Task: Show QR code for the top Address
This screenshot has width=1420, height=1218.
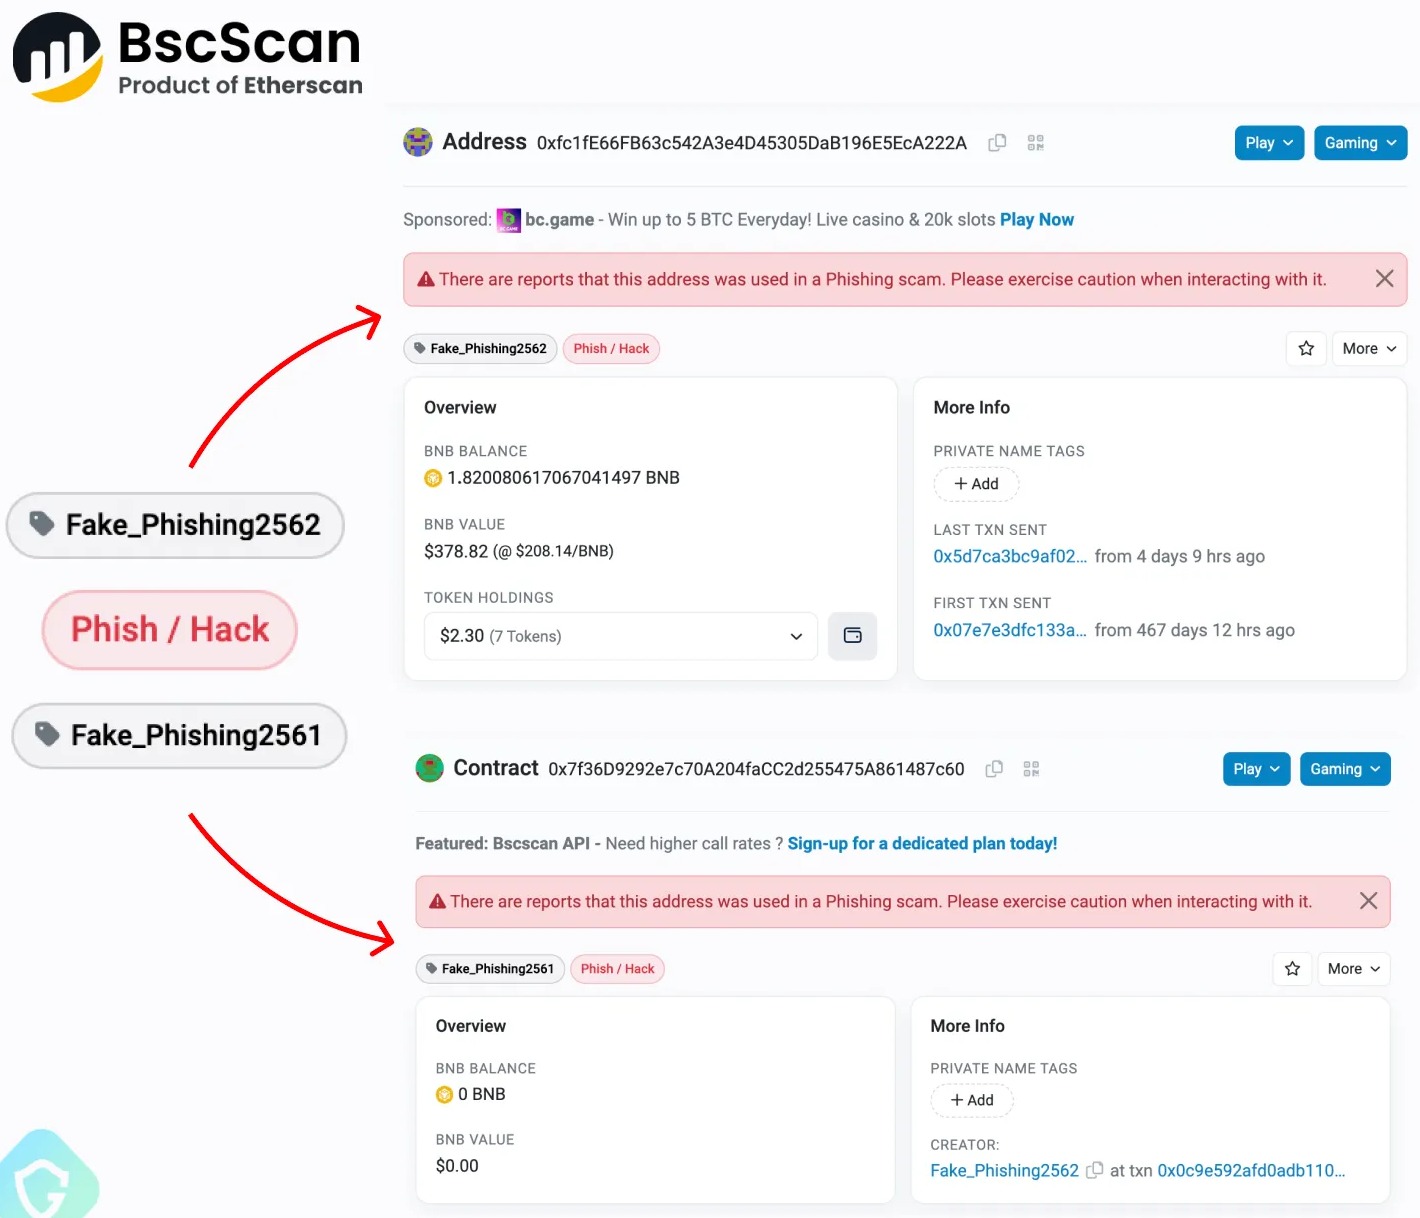Action: 1035,143
